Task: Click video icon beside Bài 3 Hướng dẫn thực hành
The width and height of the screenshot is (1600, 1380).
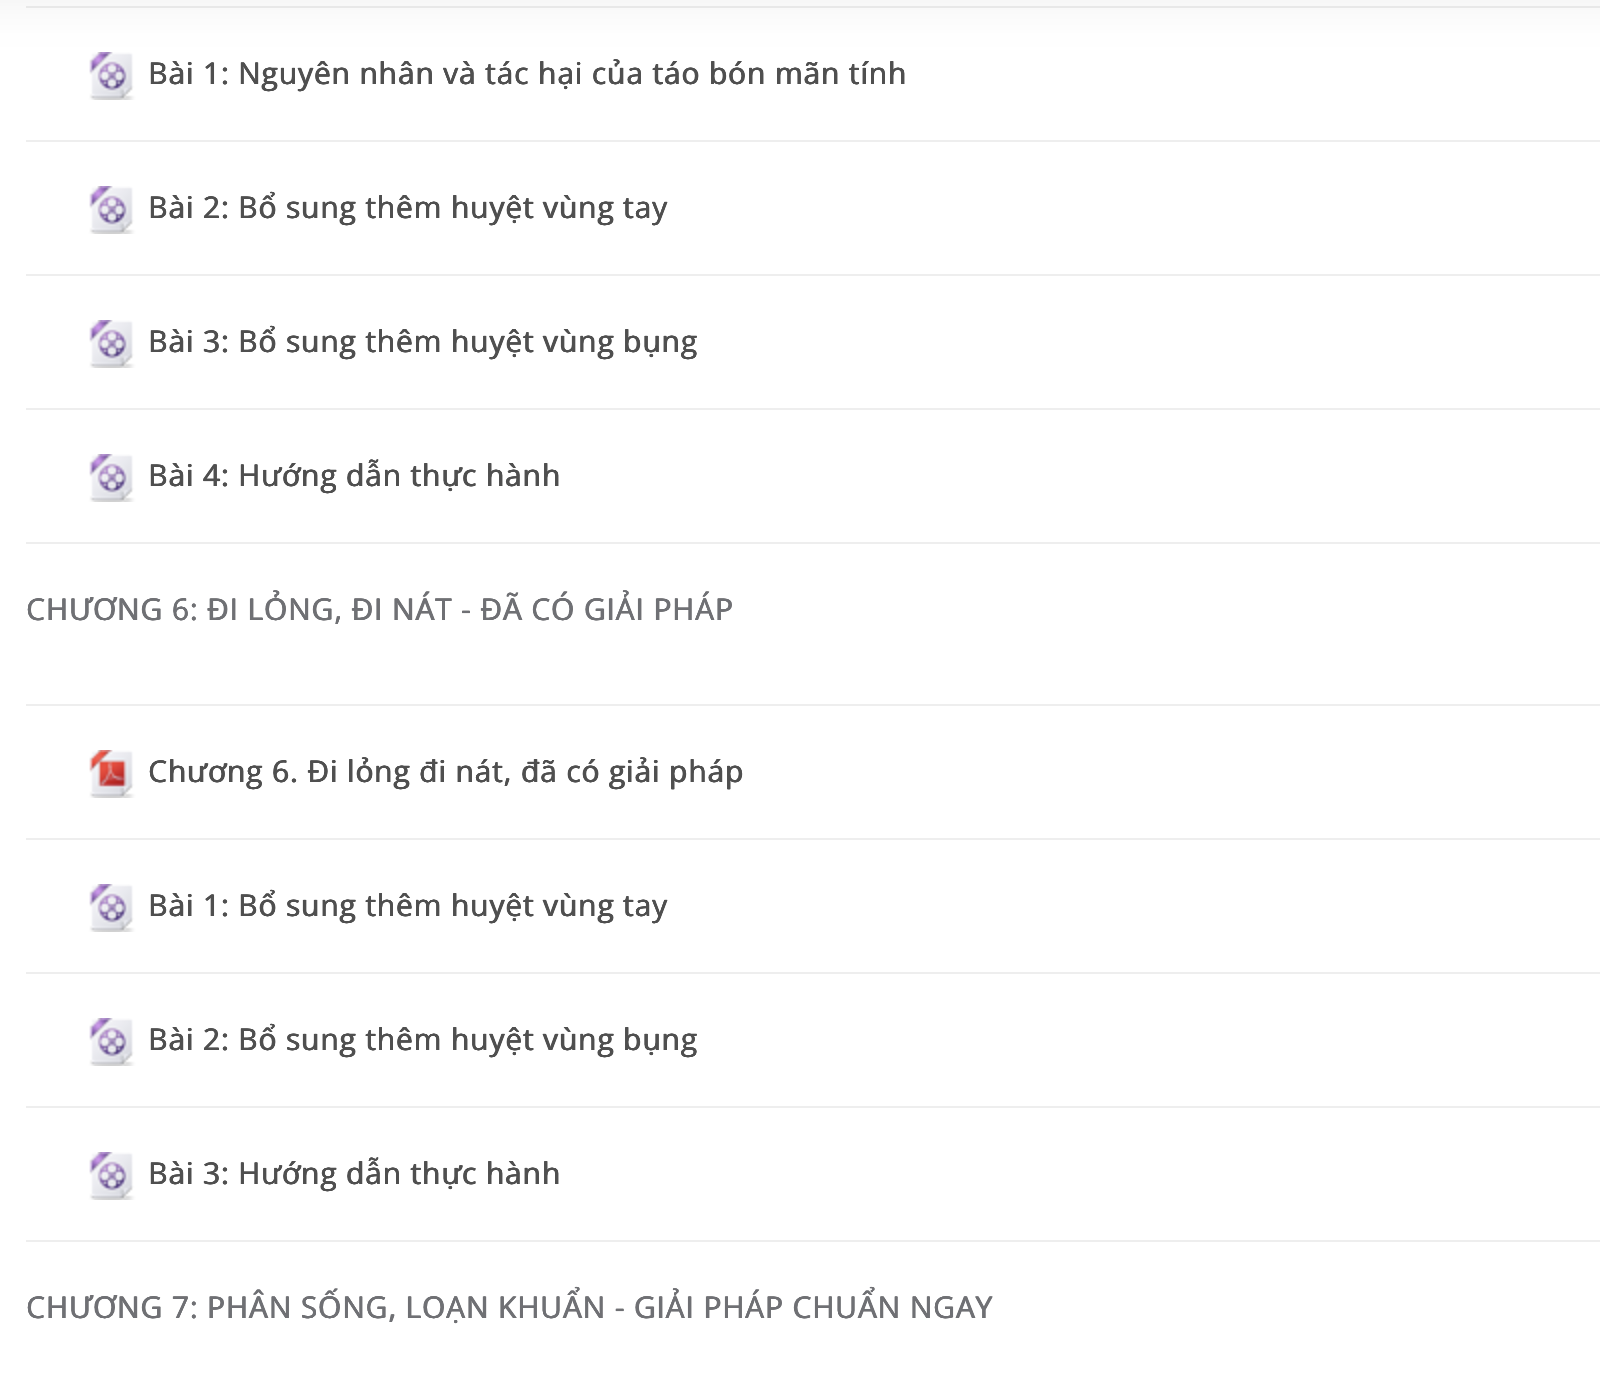Action: 111,1175
